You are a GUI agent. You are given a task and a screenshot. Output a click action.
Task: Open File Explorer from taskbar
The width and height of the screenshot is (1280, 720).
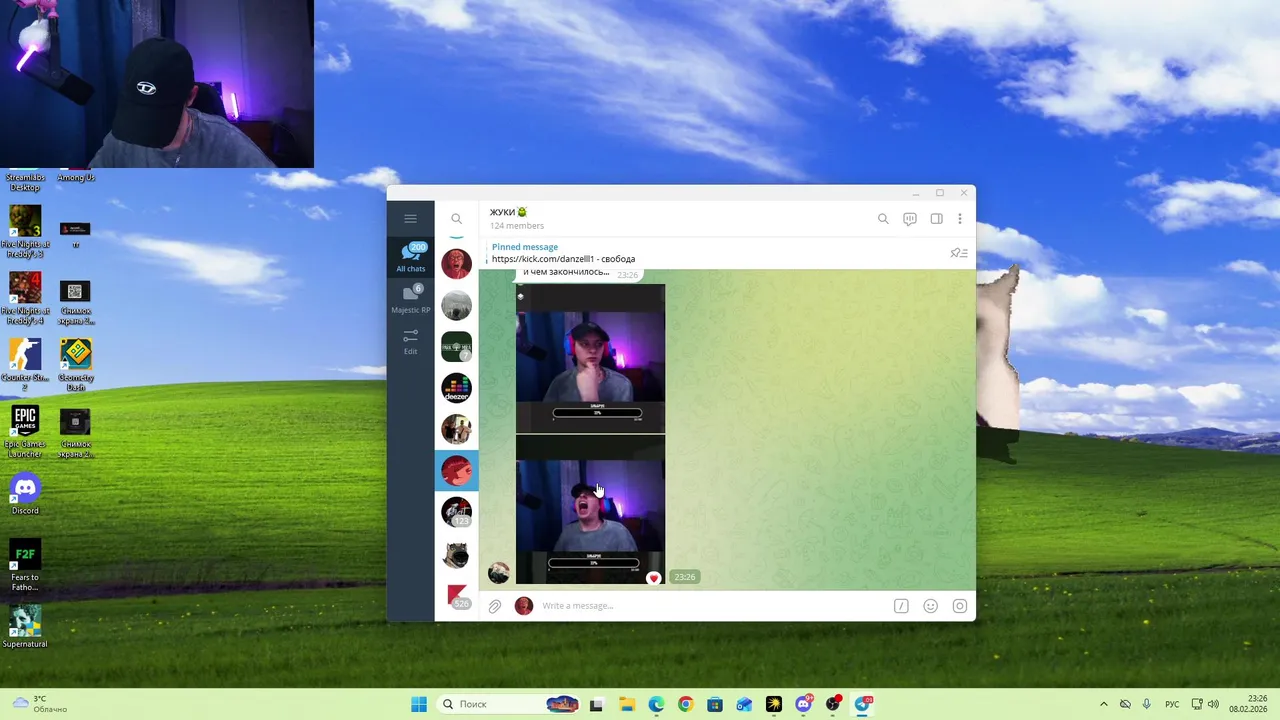click(x=626, y=704)
